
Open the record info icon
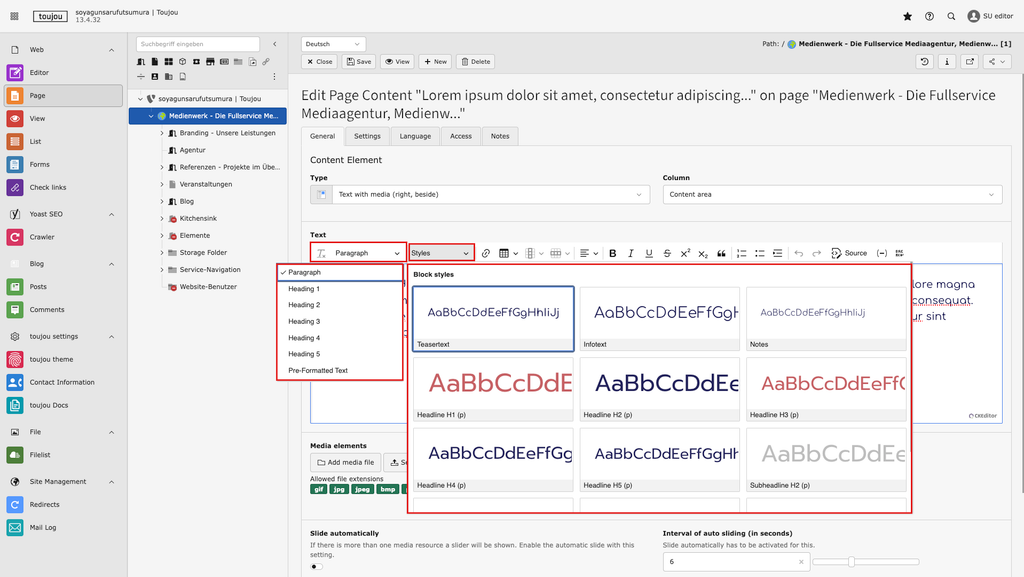(x=947, y=61)
